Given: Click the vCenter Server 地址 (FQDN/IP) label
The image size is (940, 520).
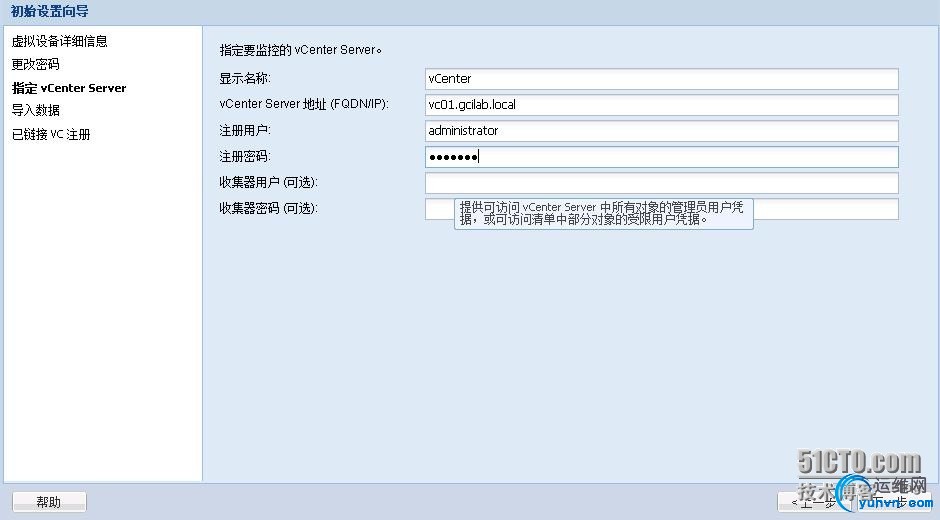Looking at the screenshot, I should pos(304,104).
